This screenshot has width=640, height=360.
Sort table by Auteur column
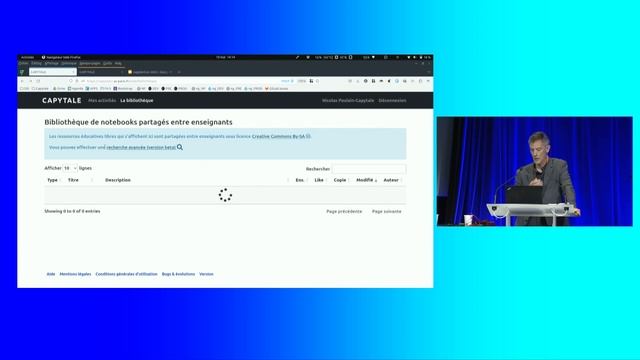point(392,180)
